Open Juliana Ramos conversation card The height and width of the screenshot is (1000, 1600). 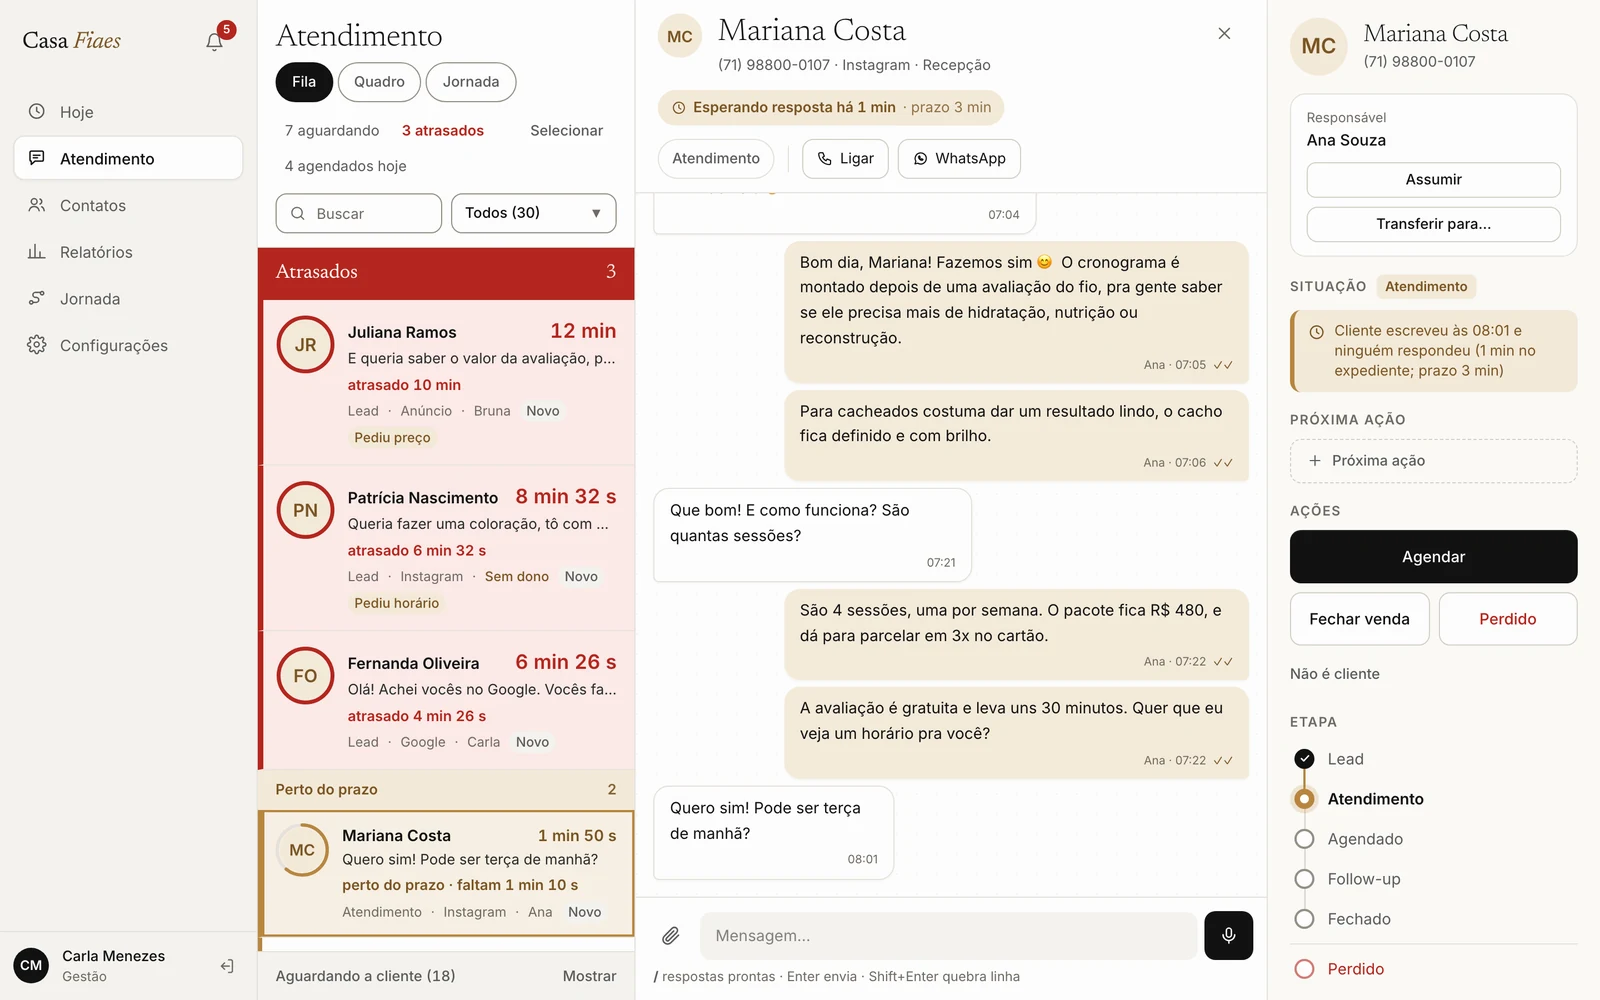[447, 382]
